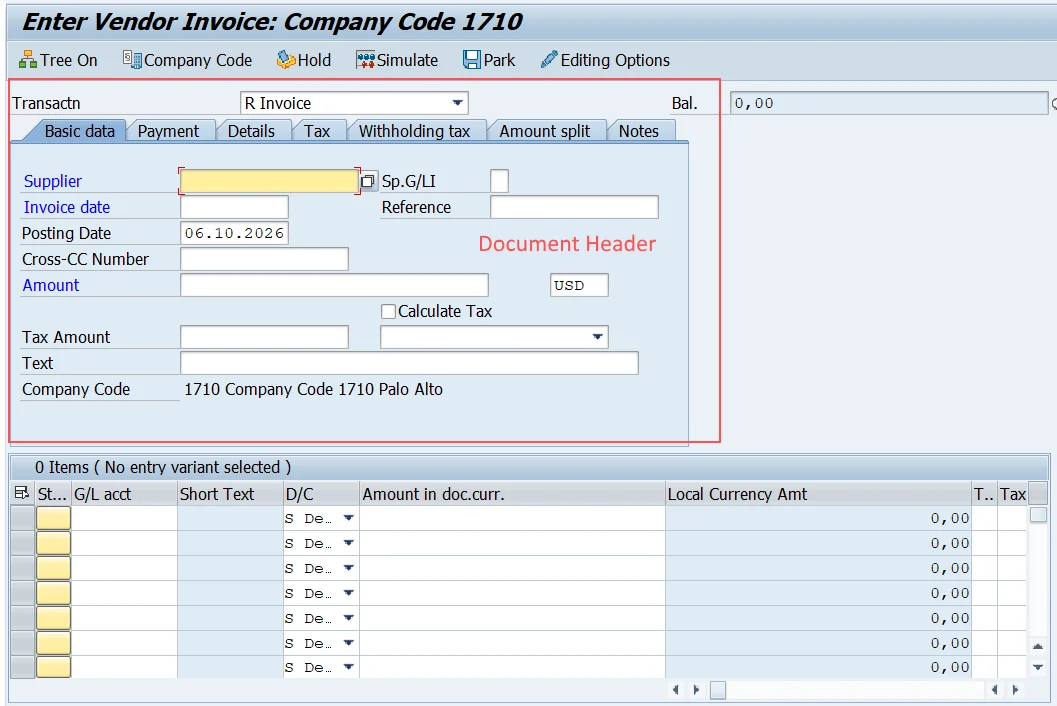Click the horizontal scrollbar thumb
Viewport: 1057px width, 706px height.
tap(718, 690)
